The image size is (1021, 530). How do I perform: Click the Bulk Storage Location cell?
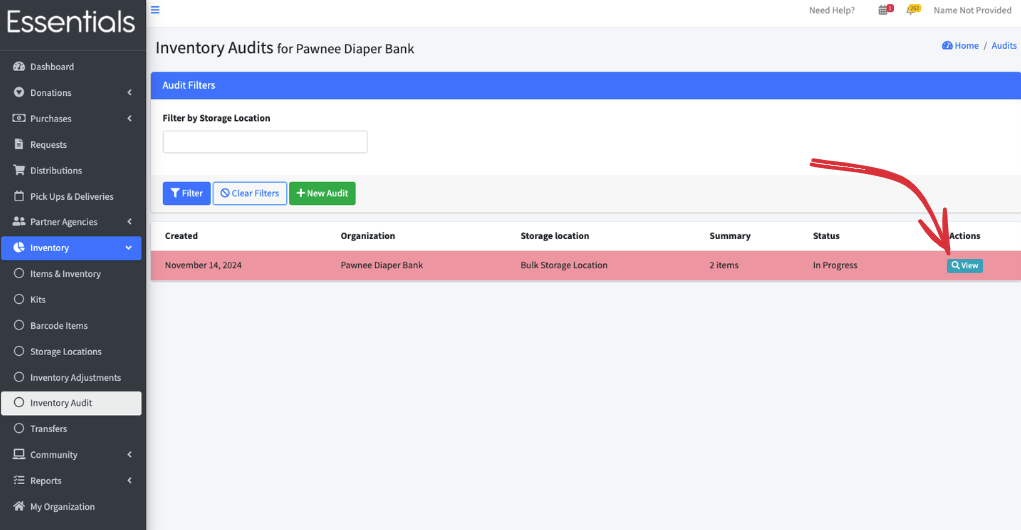564,265
